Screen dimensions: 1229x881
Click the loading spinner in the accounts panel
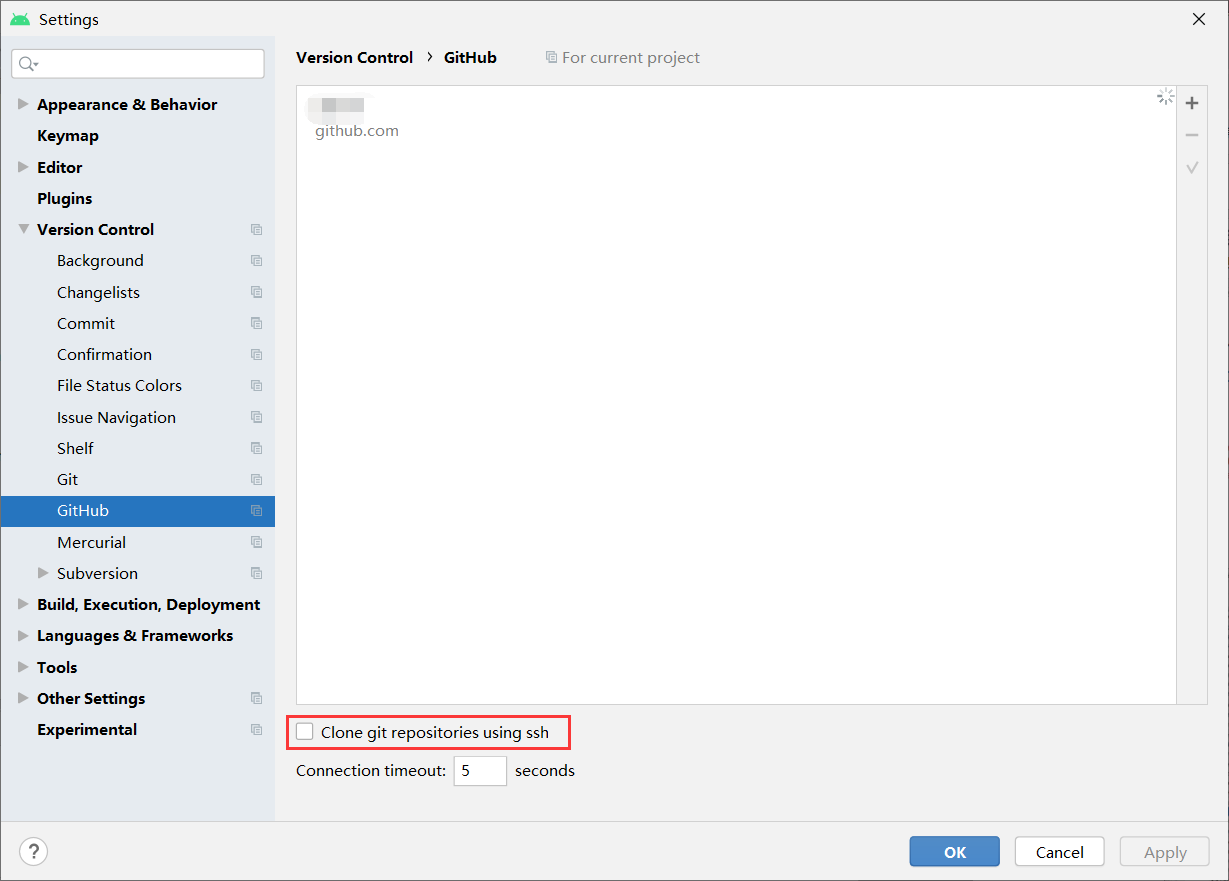tap(1165, 96)
